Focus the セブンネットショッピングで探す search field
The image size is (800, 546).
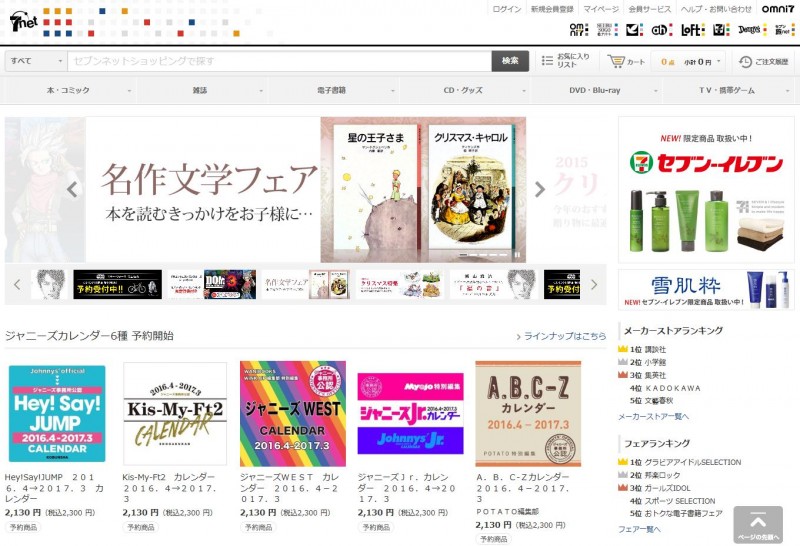pos(280,61)
